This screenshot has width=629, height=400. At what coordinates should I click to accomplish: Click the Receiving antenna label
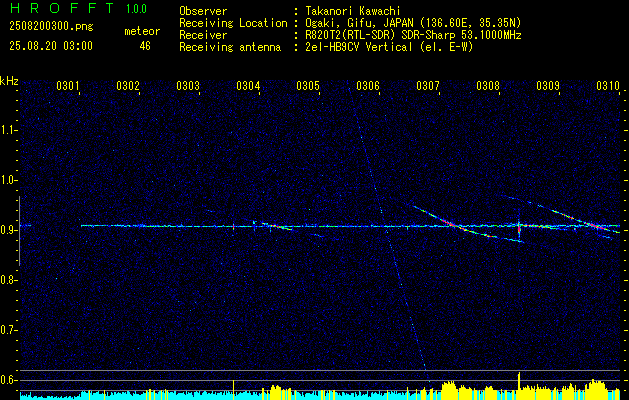click(230, 47)
